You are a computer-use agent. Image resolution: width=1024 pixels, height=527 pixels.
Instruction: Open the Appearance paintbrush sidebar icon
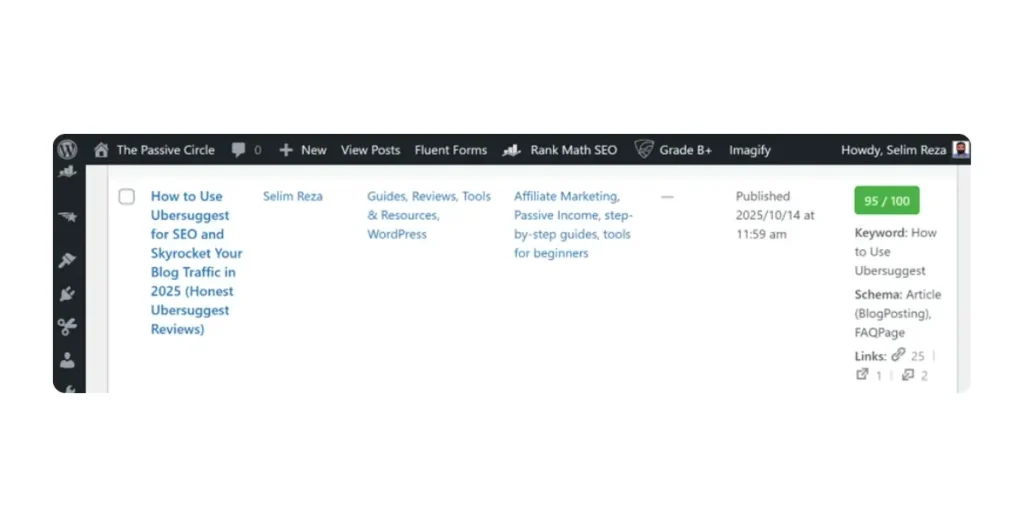[x=68, y=260]
